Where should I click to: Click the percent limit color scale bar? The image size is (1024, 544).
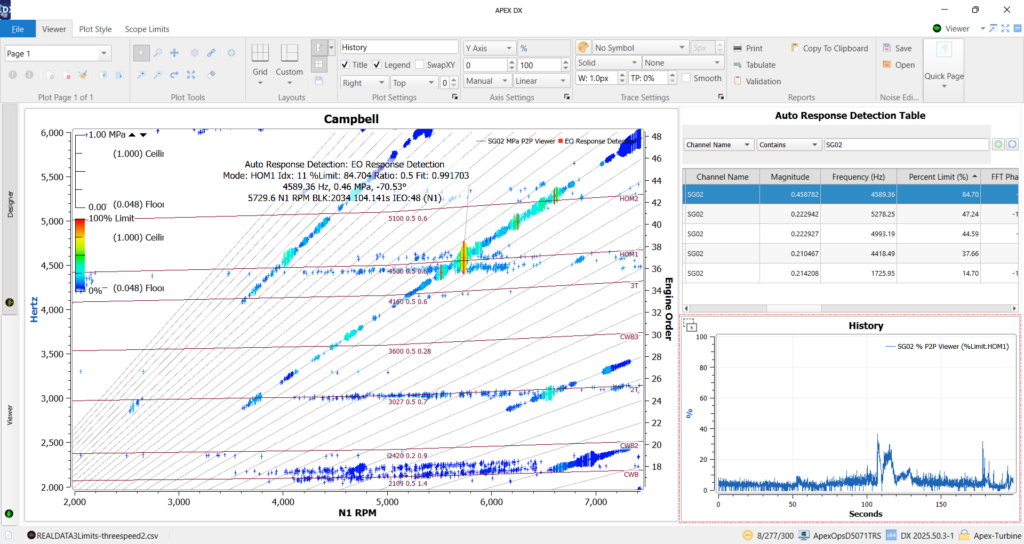[x=80, y=253]
